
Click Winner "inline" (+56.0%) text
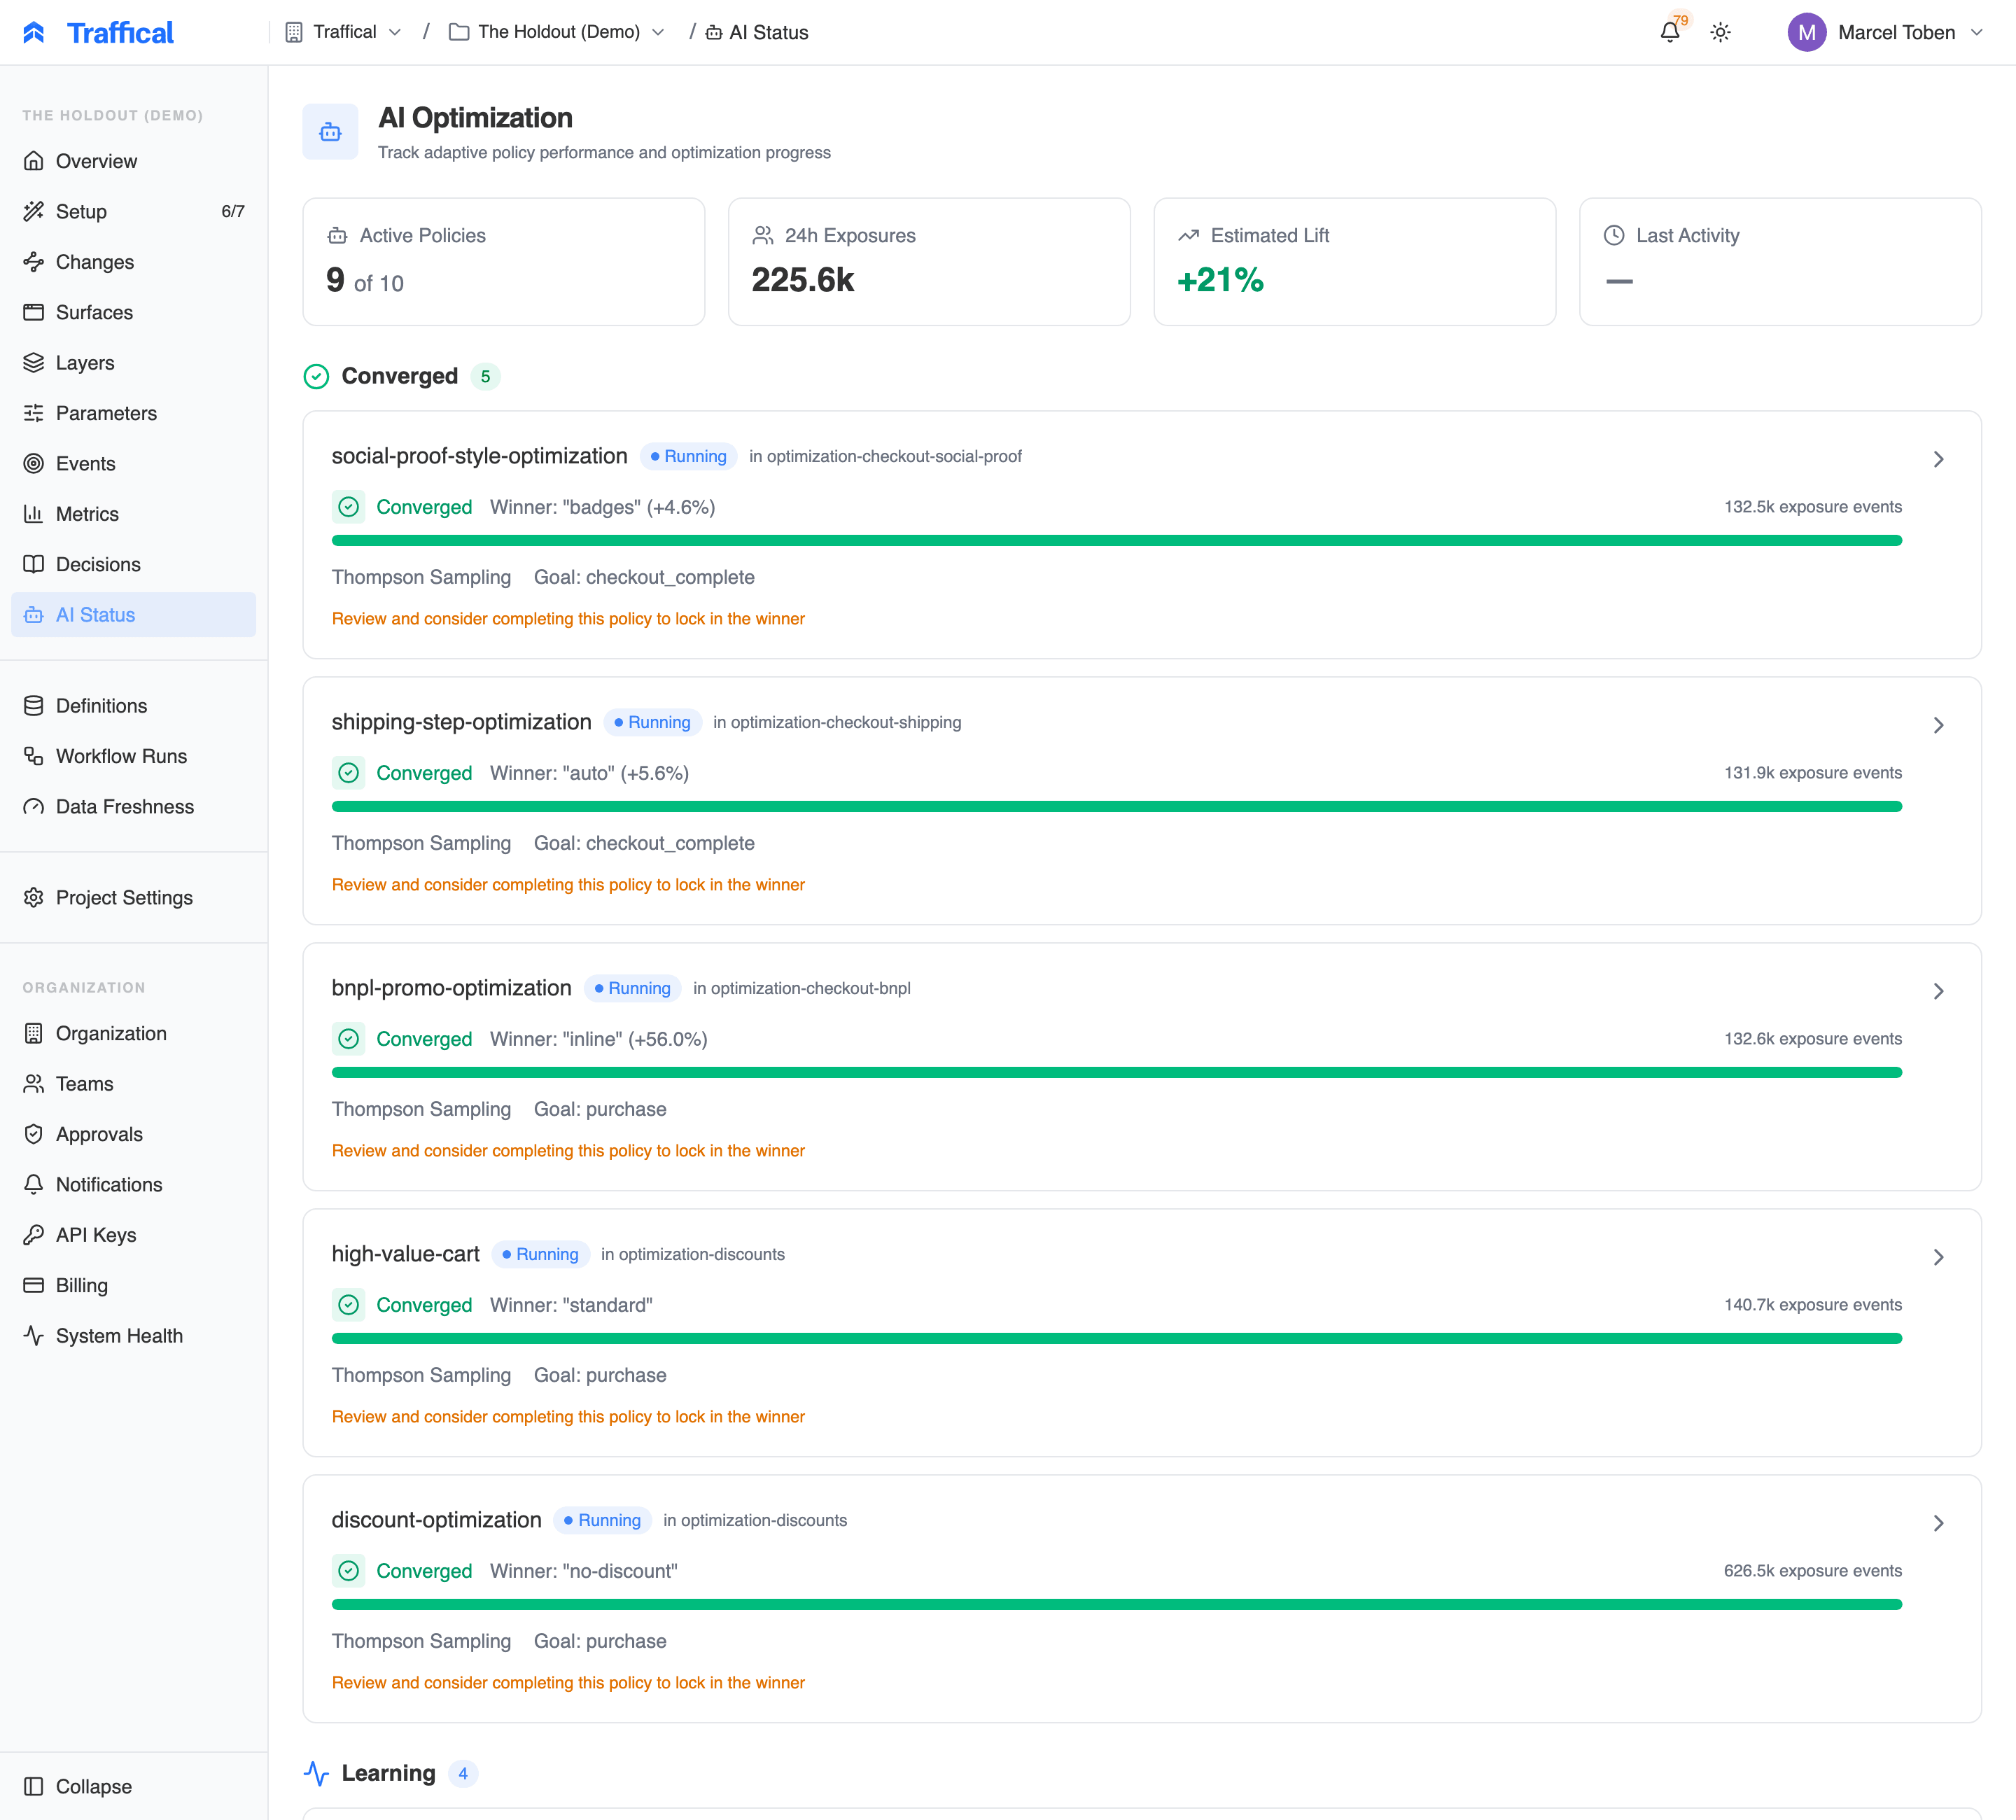tap(598, 1039)
